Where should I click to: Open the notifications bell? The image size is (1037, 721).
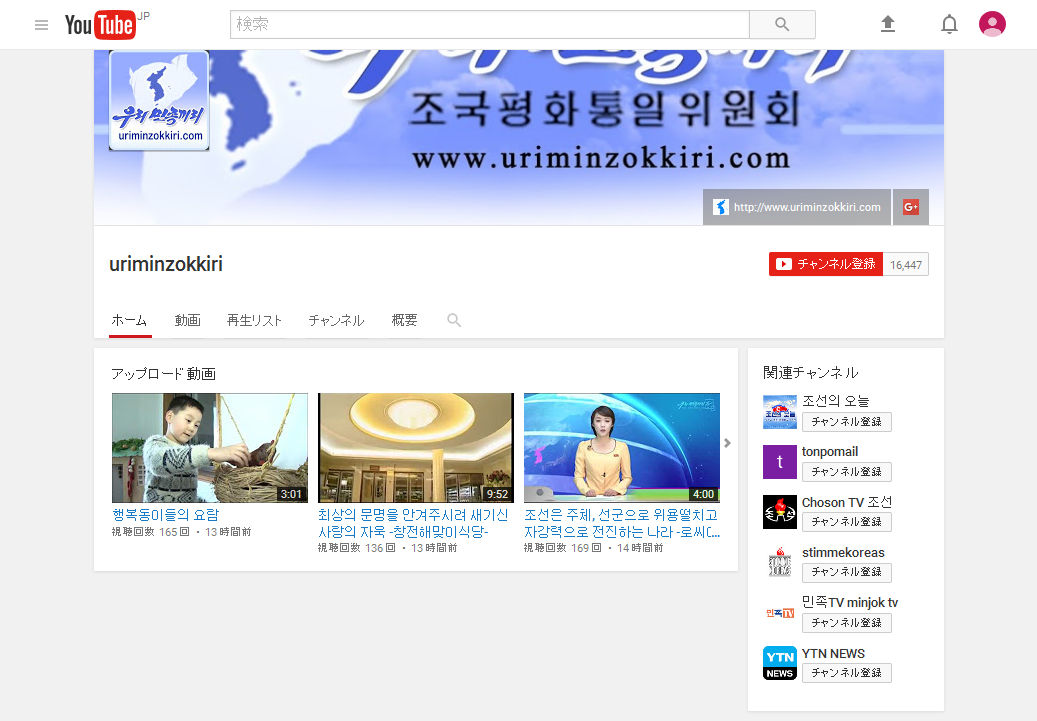tap(949, 24)
